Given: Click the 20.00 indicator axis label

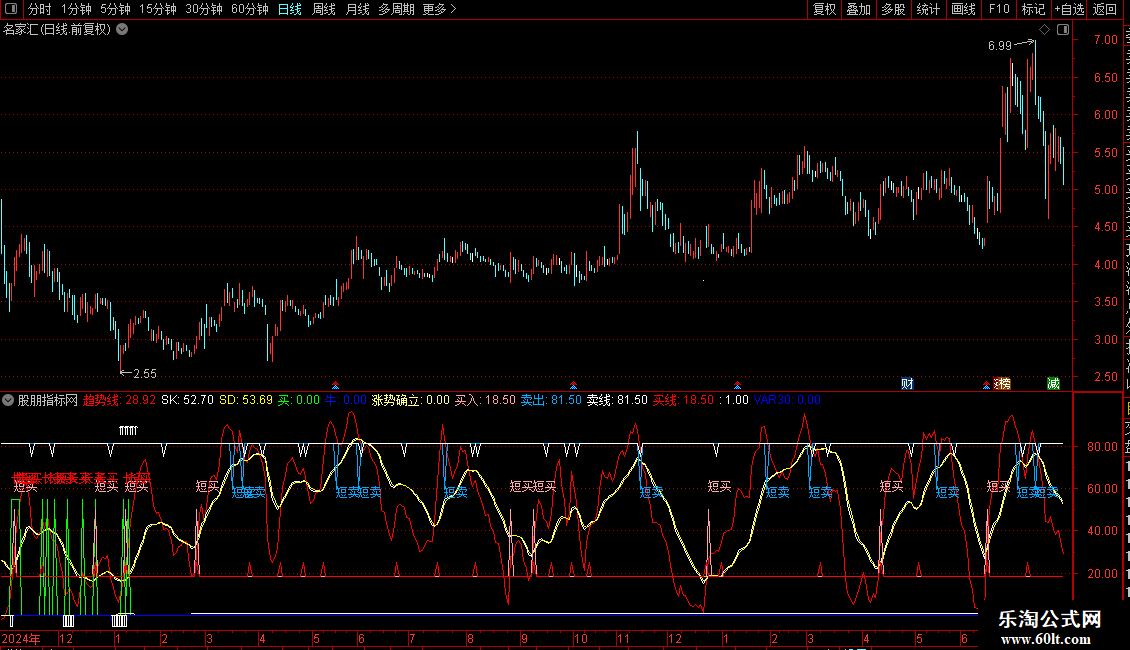Looking at the screenshot, I should click(1102, 574).
